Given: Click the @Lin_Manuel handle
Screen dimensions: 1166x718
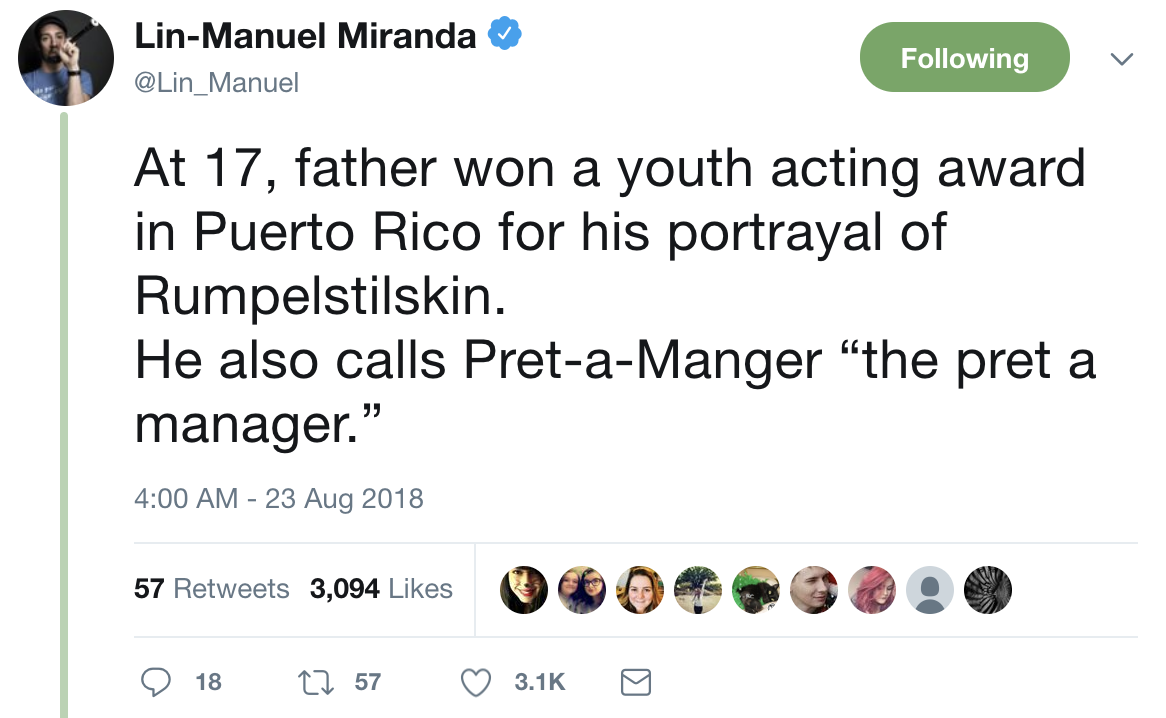Looking at the screenshot, I should (x=216, y=83).
